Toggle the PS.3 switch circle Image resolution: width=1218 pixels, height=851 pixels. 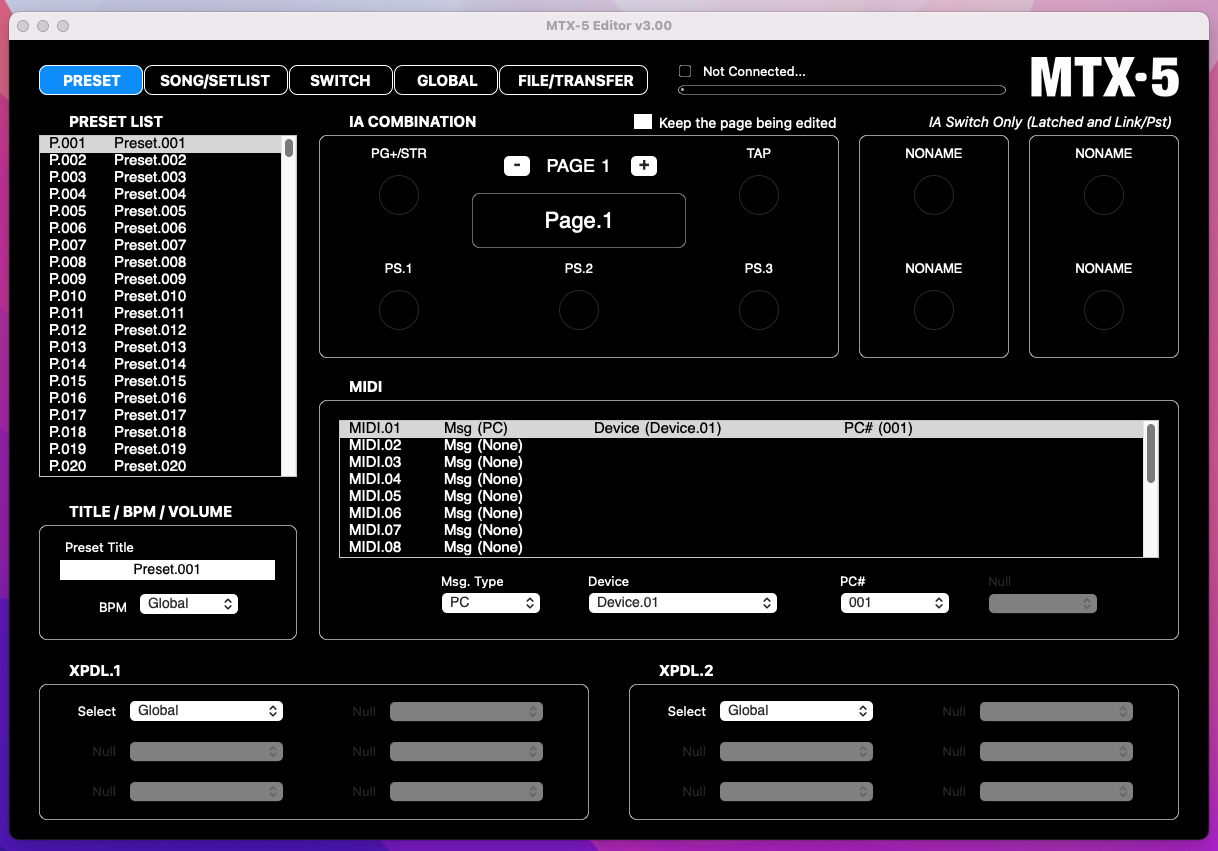click(x=758, y=310)
